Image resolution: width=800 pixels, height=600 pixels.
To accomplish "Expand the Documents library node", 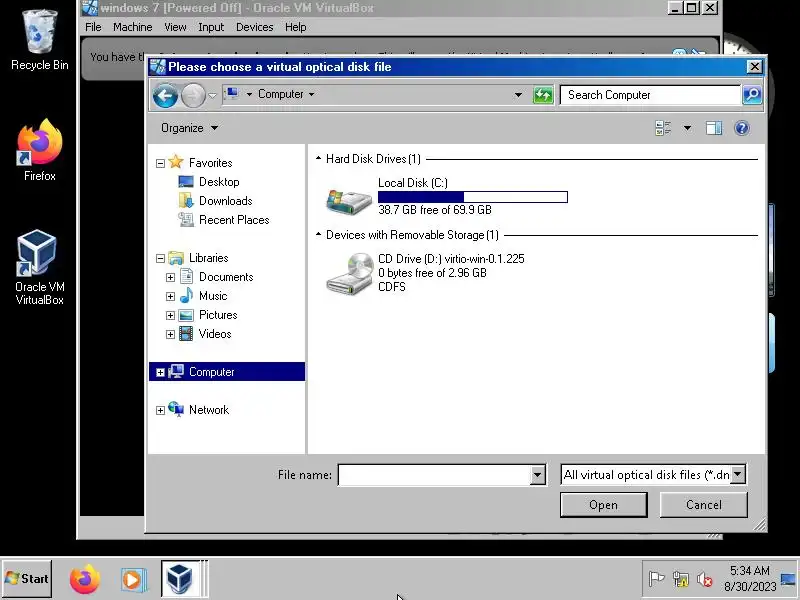I will pyautogui.click(x=170, y=278).
